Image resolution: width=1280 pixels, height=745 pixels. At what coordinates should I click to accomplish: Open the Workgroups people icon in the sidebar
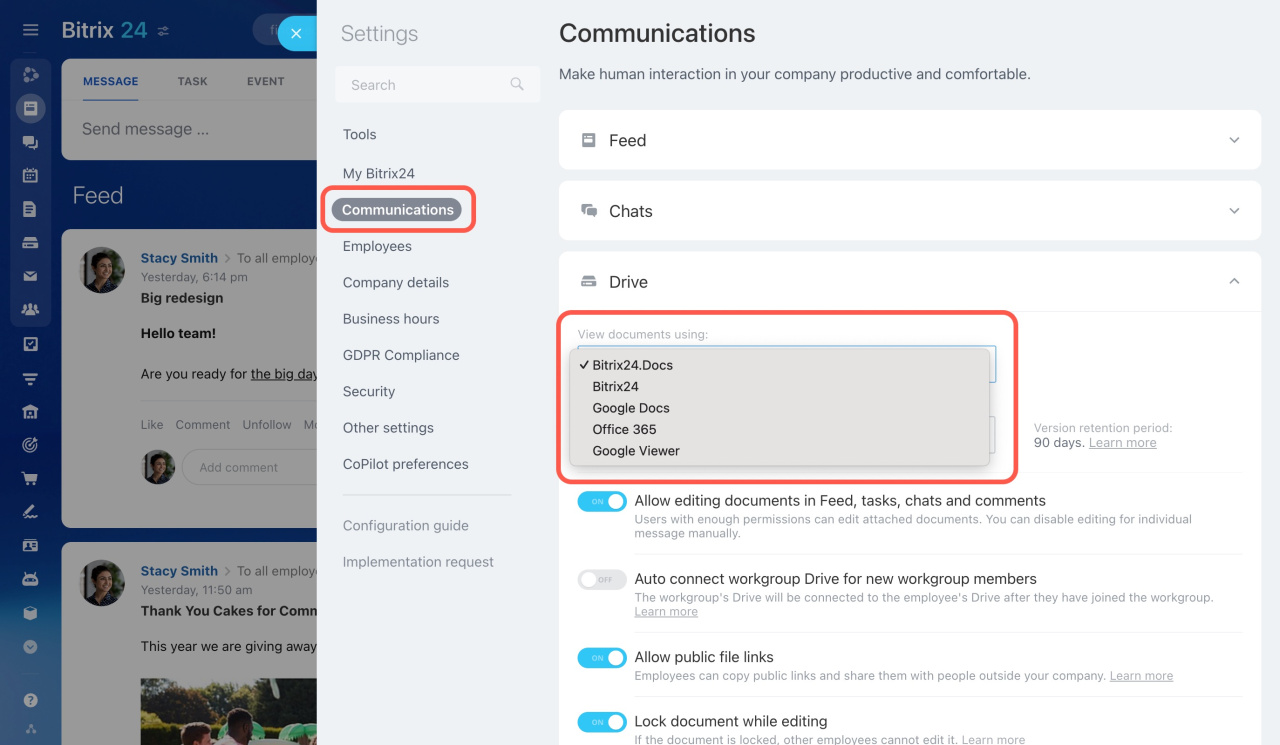pyautogui.click(x=30, y=310)
